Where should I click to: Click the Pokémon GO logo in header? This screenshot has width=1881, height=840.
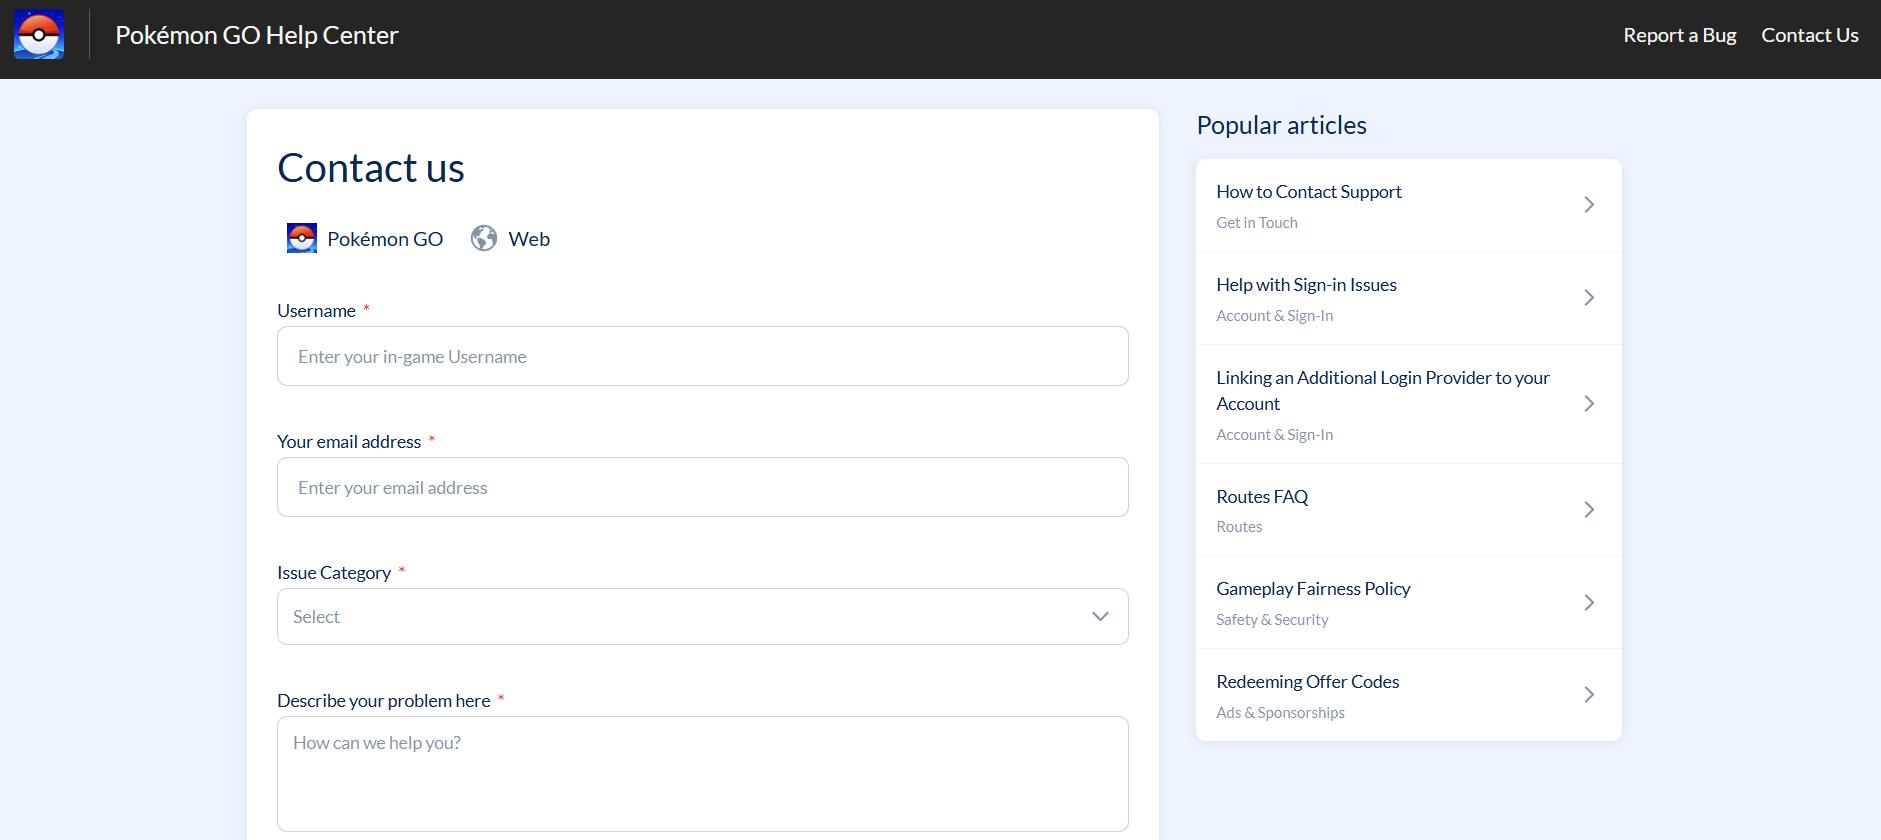[x=39, y=35]
